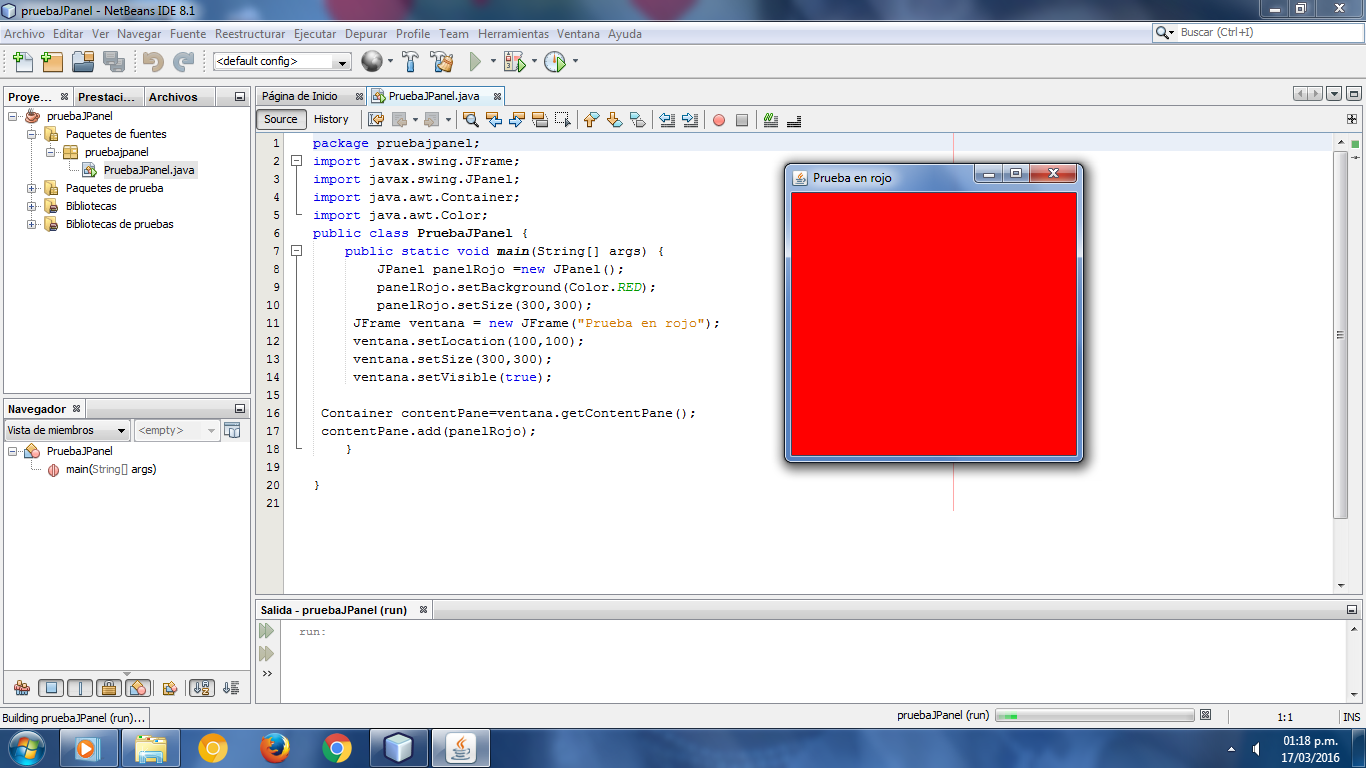Open a project with the Open Project icon
This screenshot has height=768, width=1366.
(x=83, y=61)
